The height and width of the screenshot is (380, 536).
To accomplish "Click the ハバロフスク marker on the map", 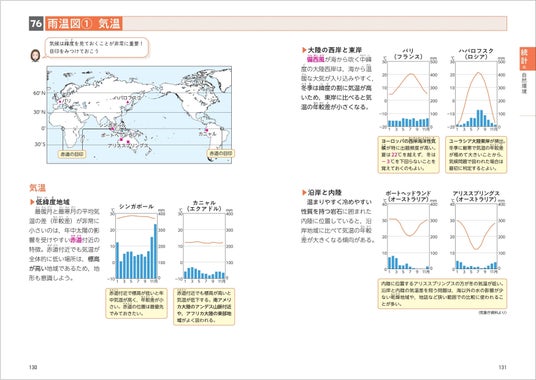I will coord(128,102).
